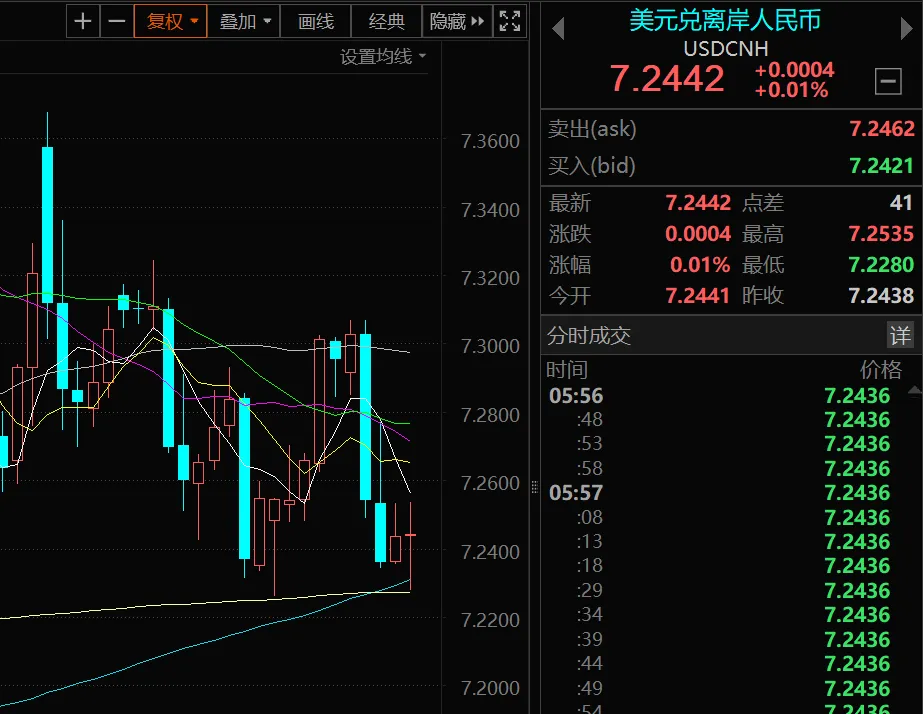Screen dimensions: 923x714
Task: Click 涨跌 value 0.0004
Action: coord(698,234)
